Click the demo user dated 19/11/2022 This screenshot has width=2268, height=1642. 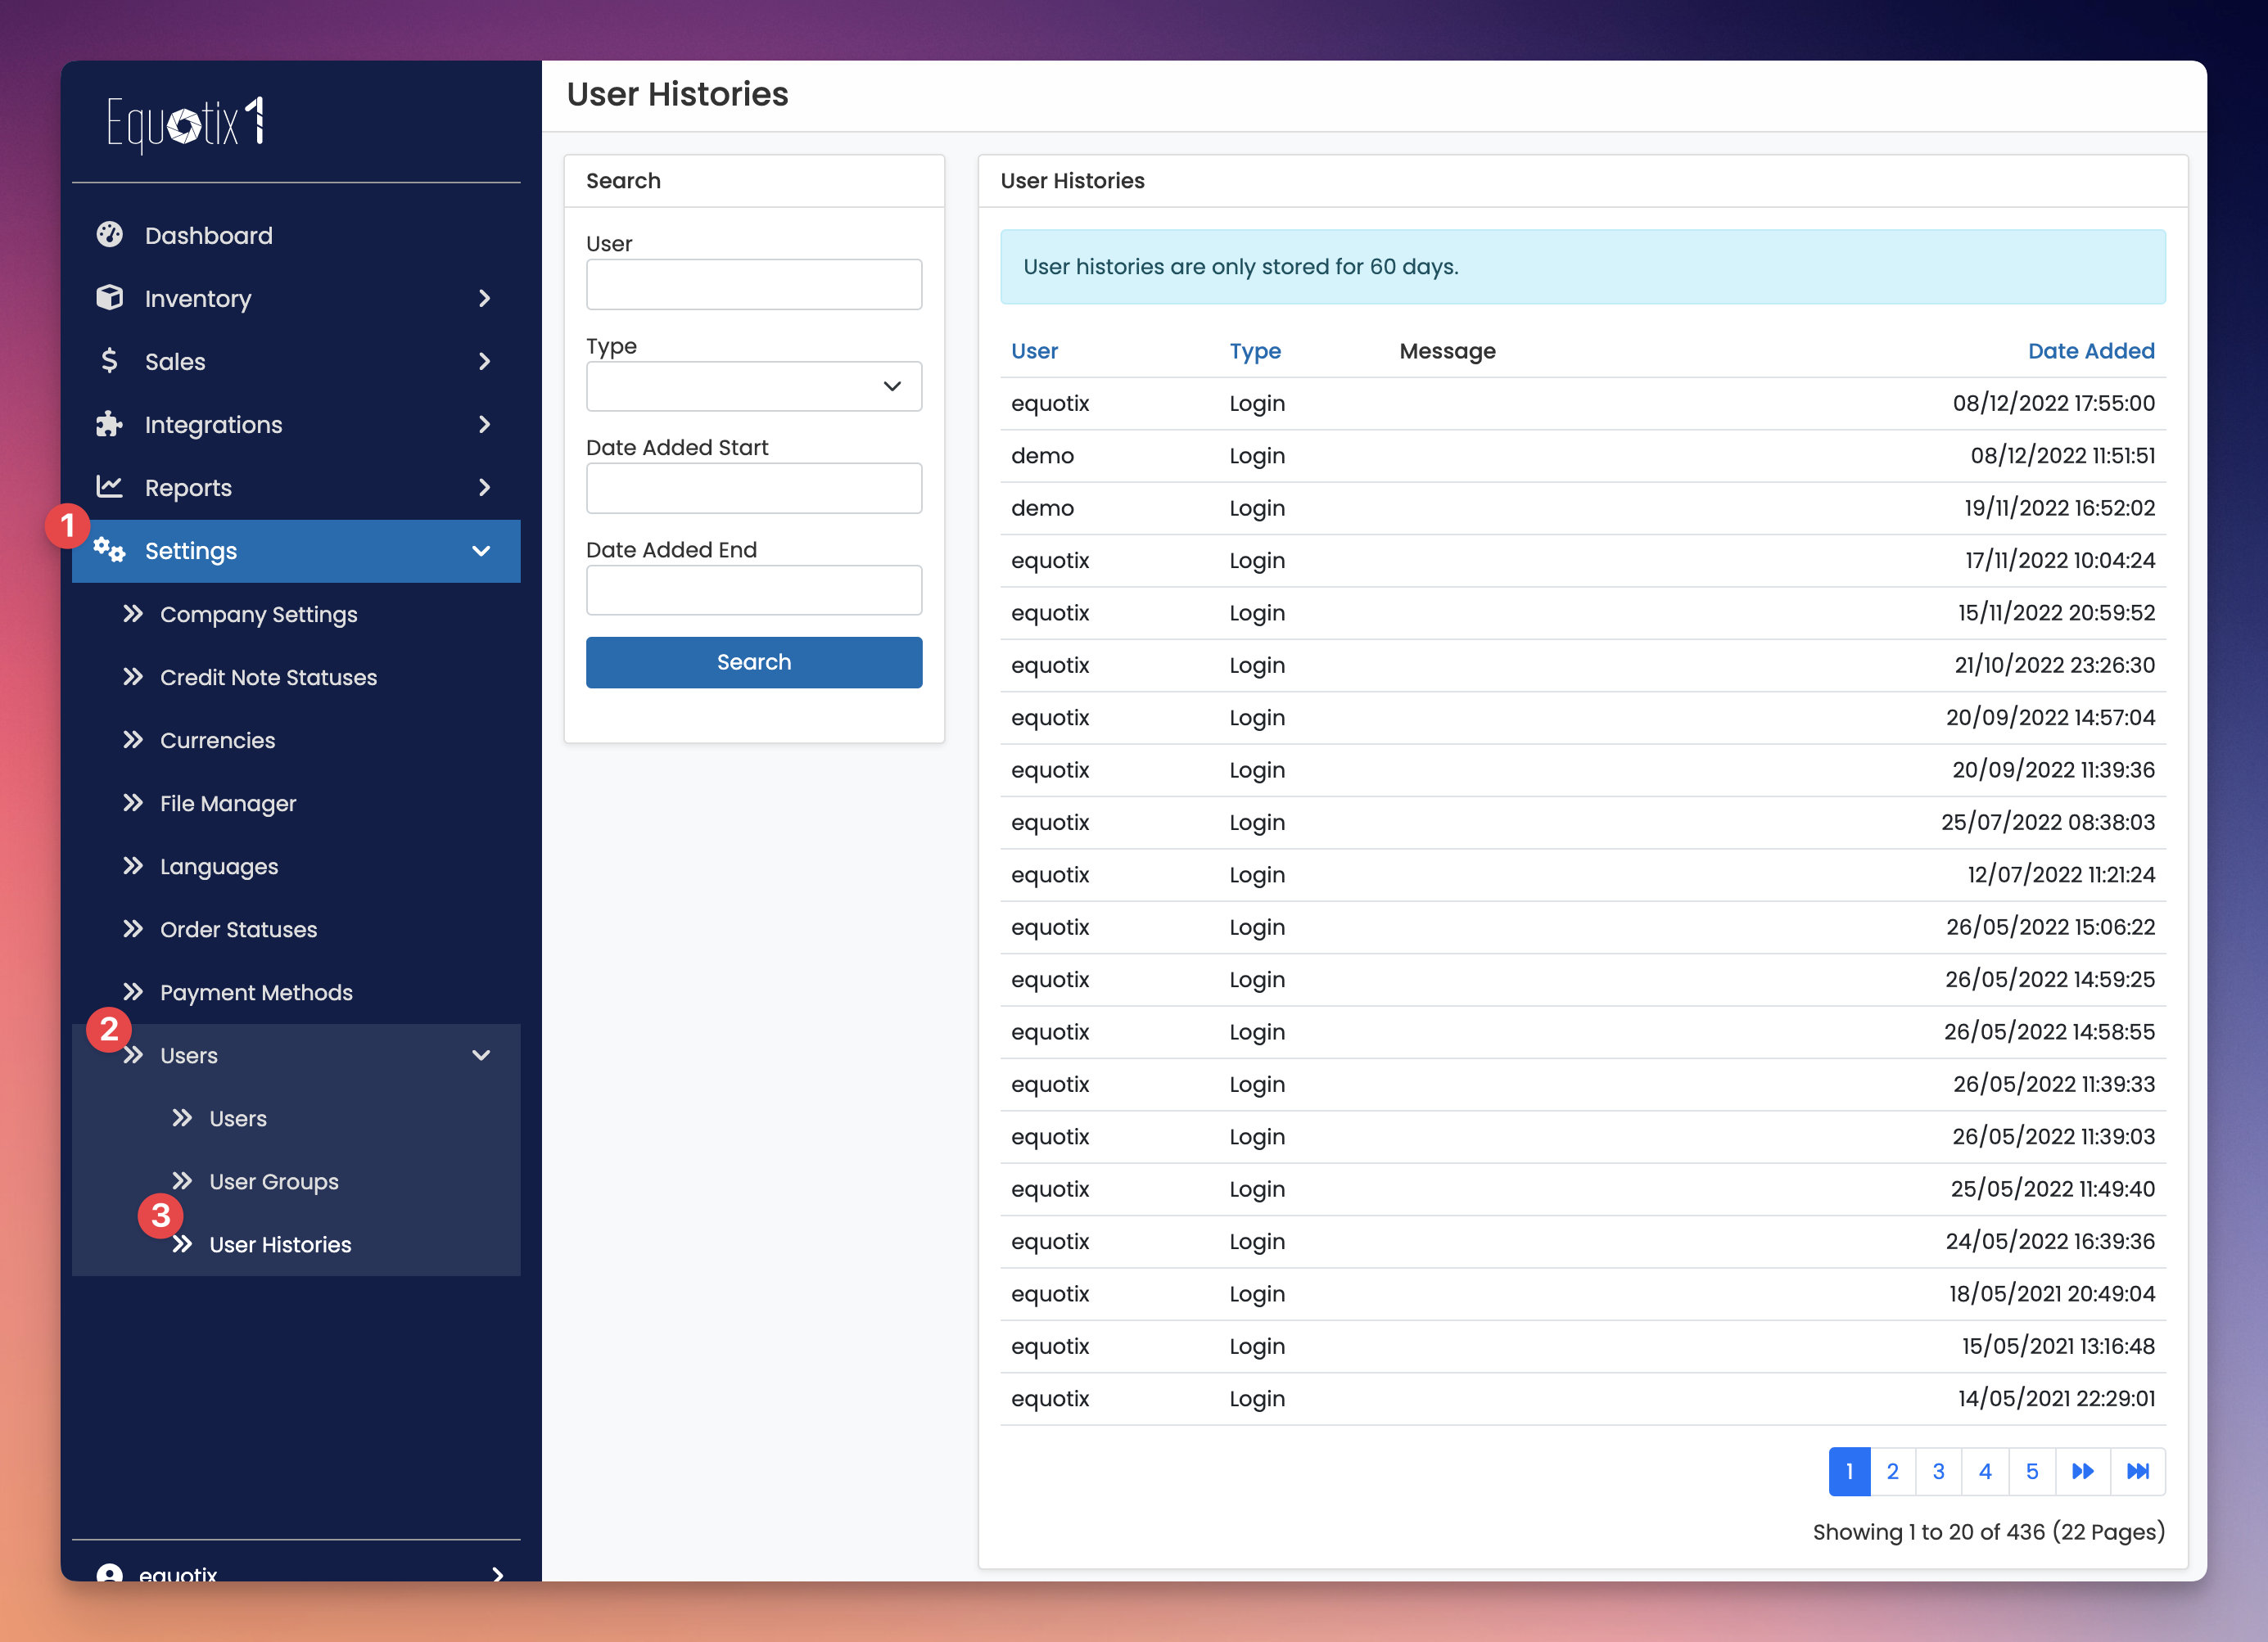pos(1042,508)
